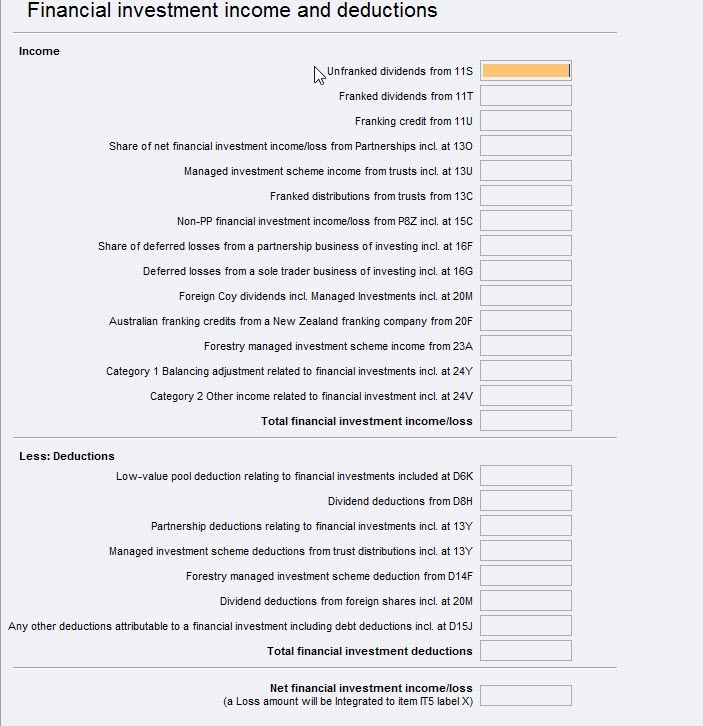Click the Non-PP financial investment 15C field
The height and width of the screenshot is (726, 703).
tap(525, 221)
